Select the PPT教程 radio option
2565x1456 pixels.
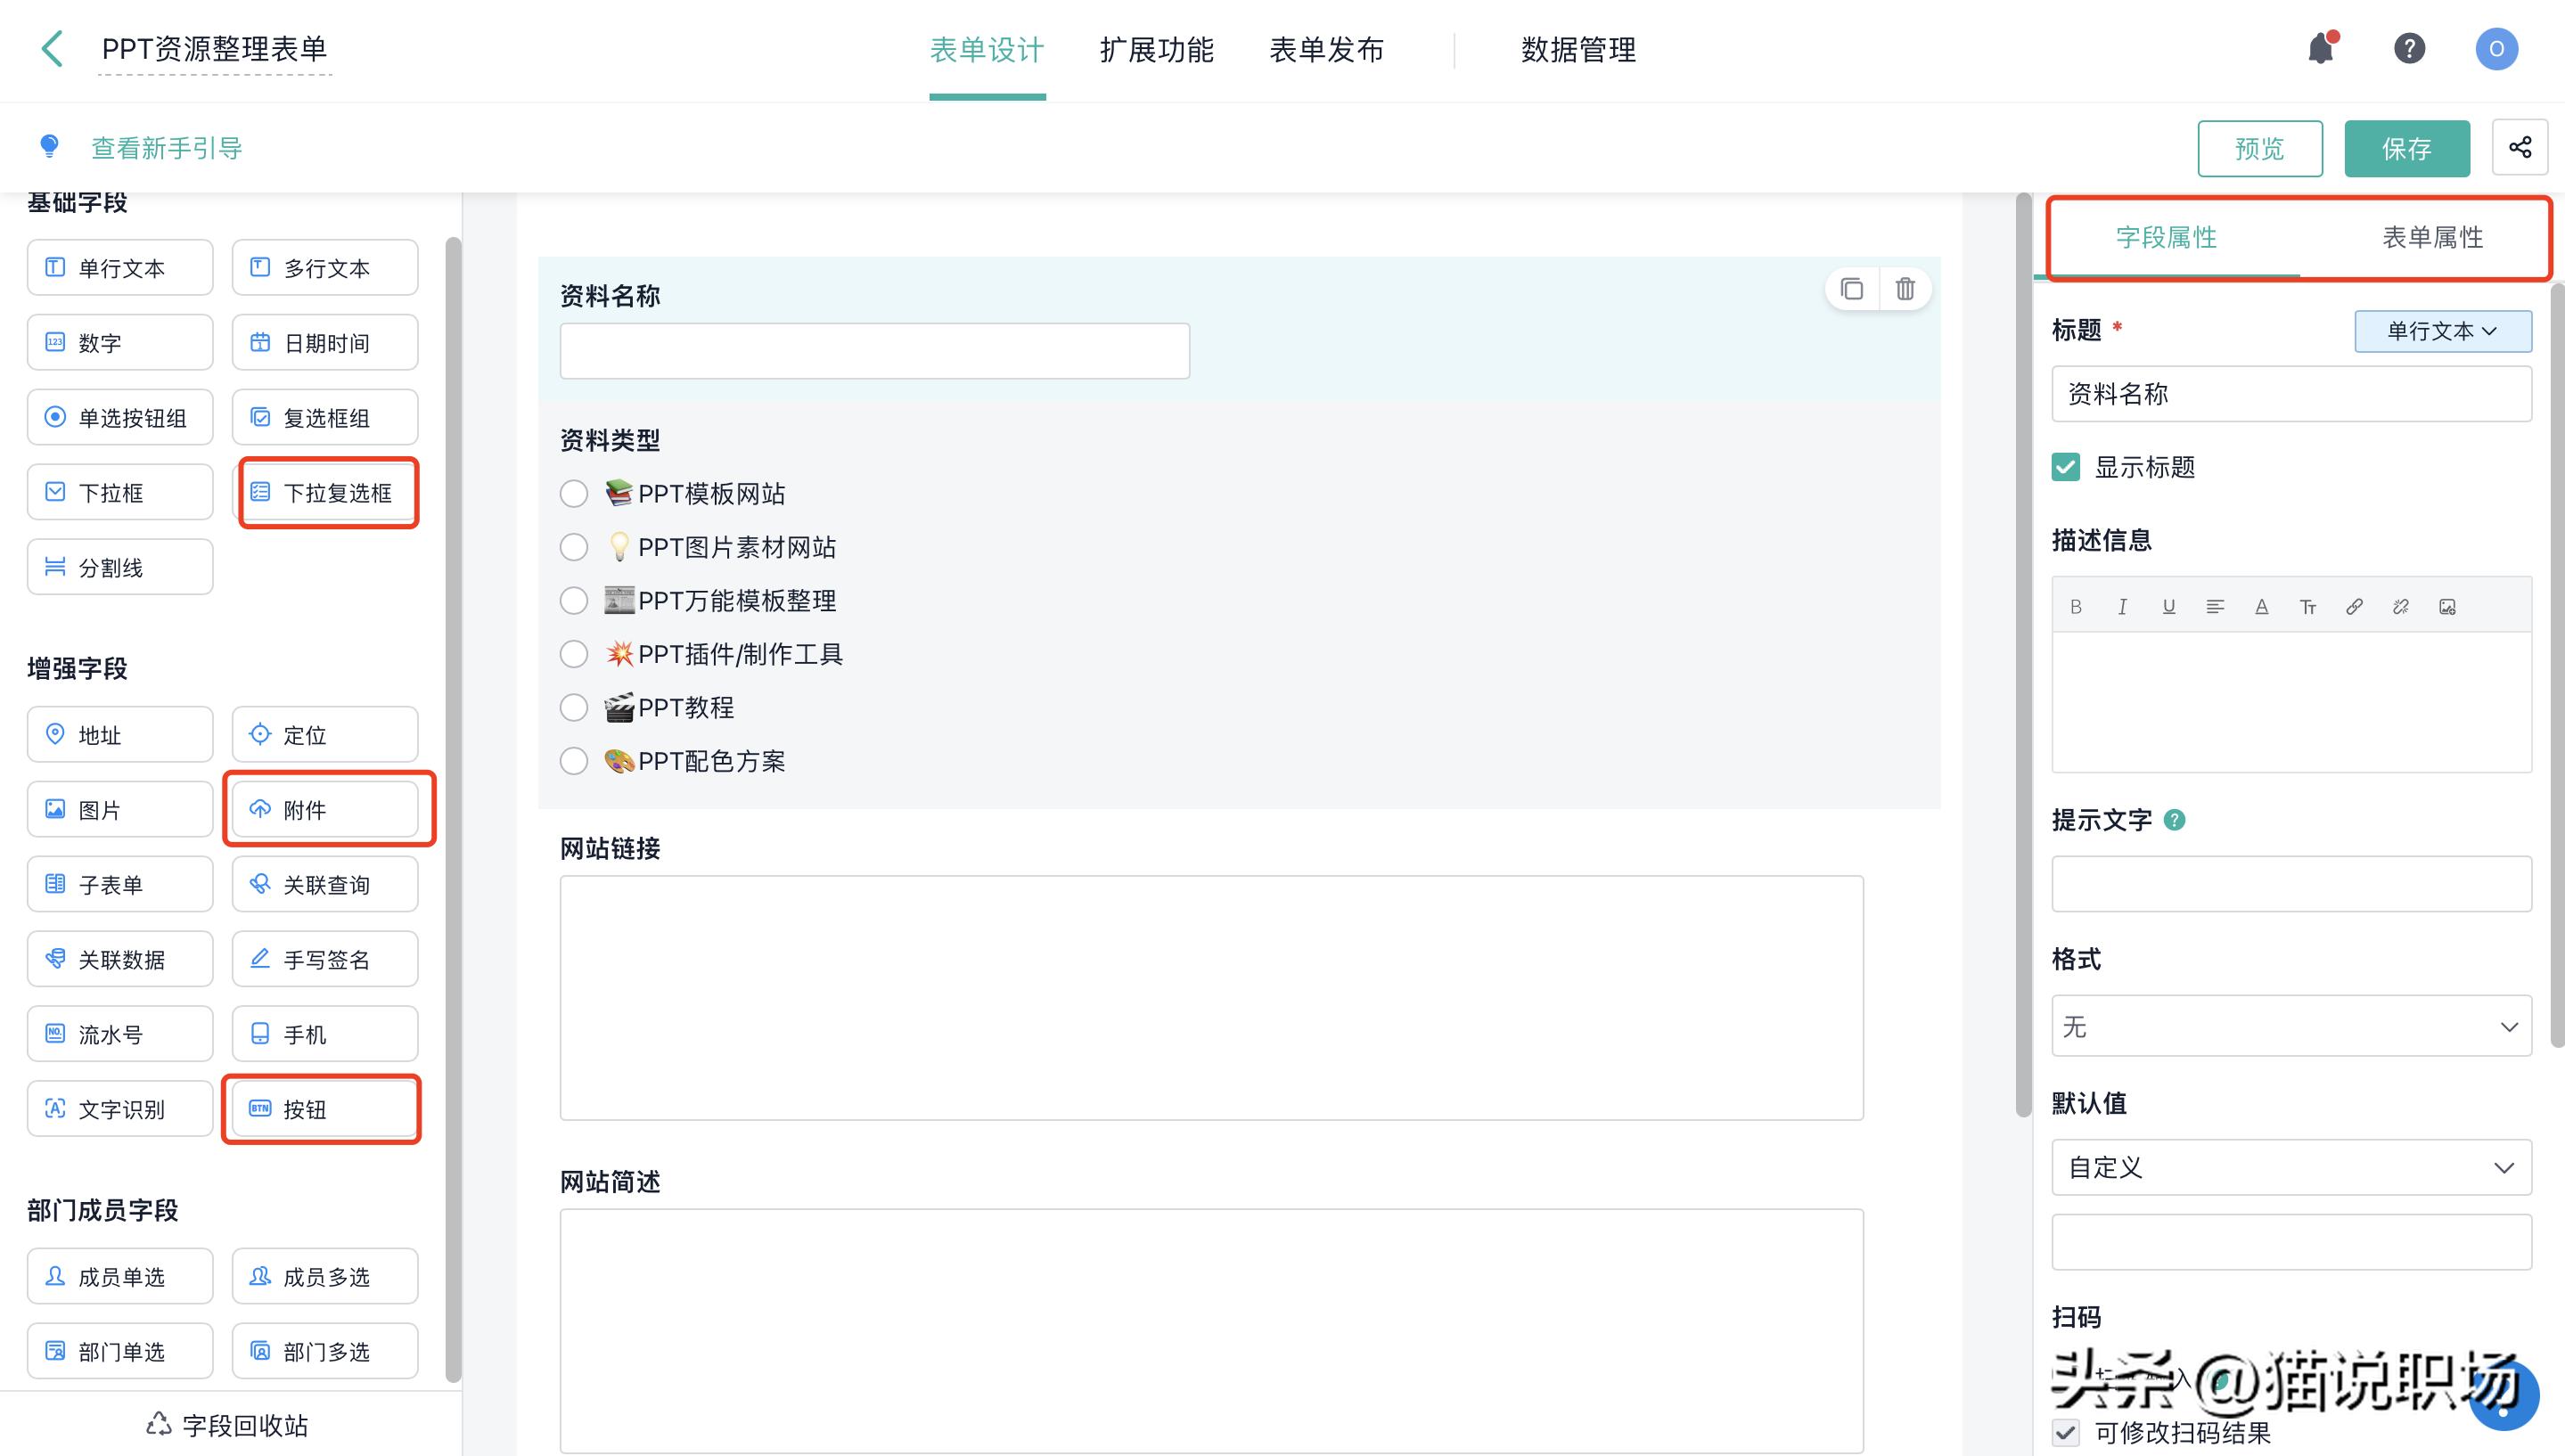click(574, 707)
